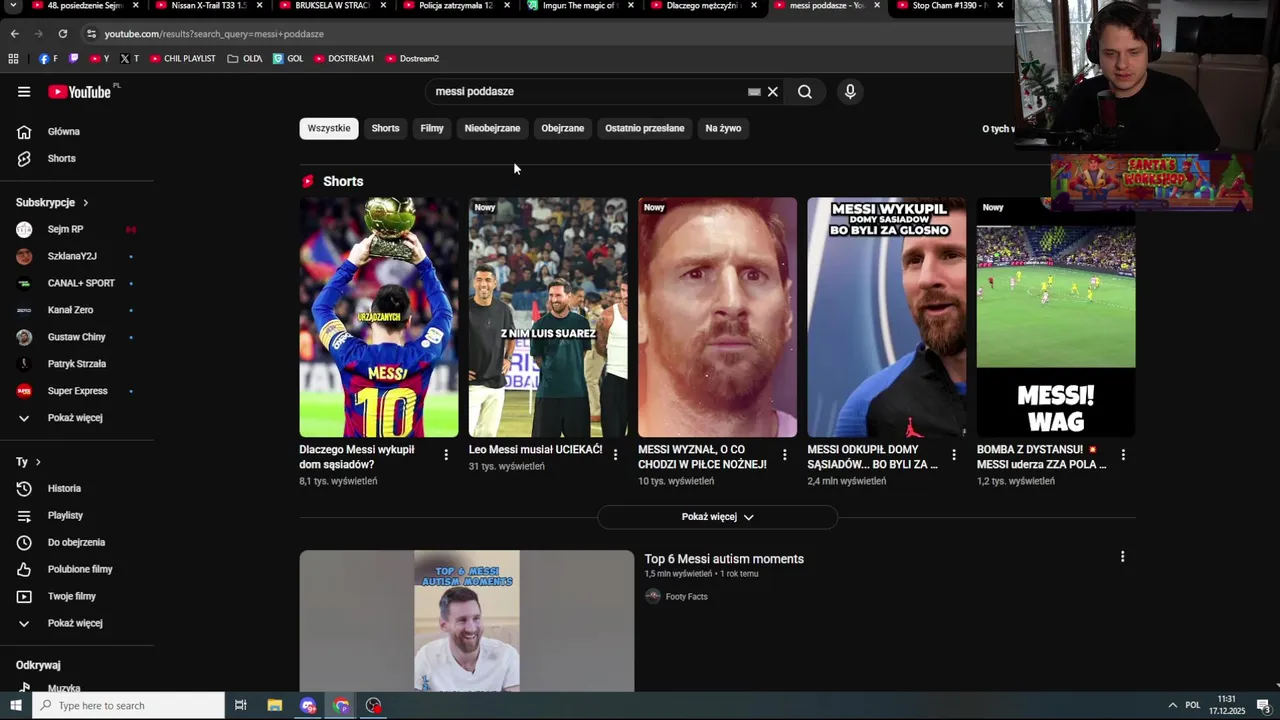1280x720 pixels.
Task: Open the on-screen keyboard icon in search box
Action: pyautogui.click(x=754, y=92)
